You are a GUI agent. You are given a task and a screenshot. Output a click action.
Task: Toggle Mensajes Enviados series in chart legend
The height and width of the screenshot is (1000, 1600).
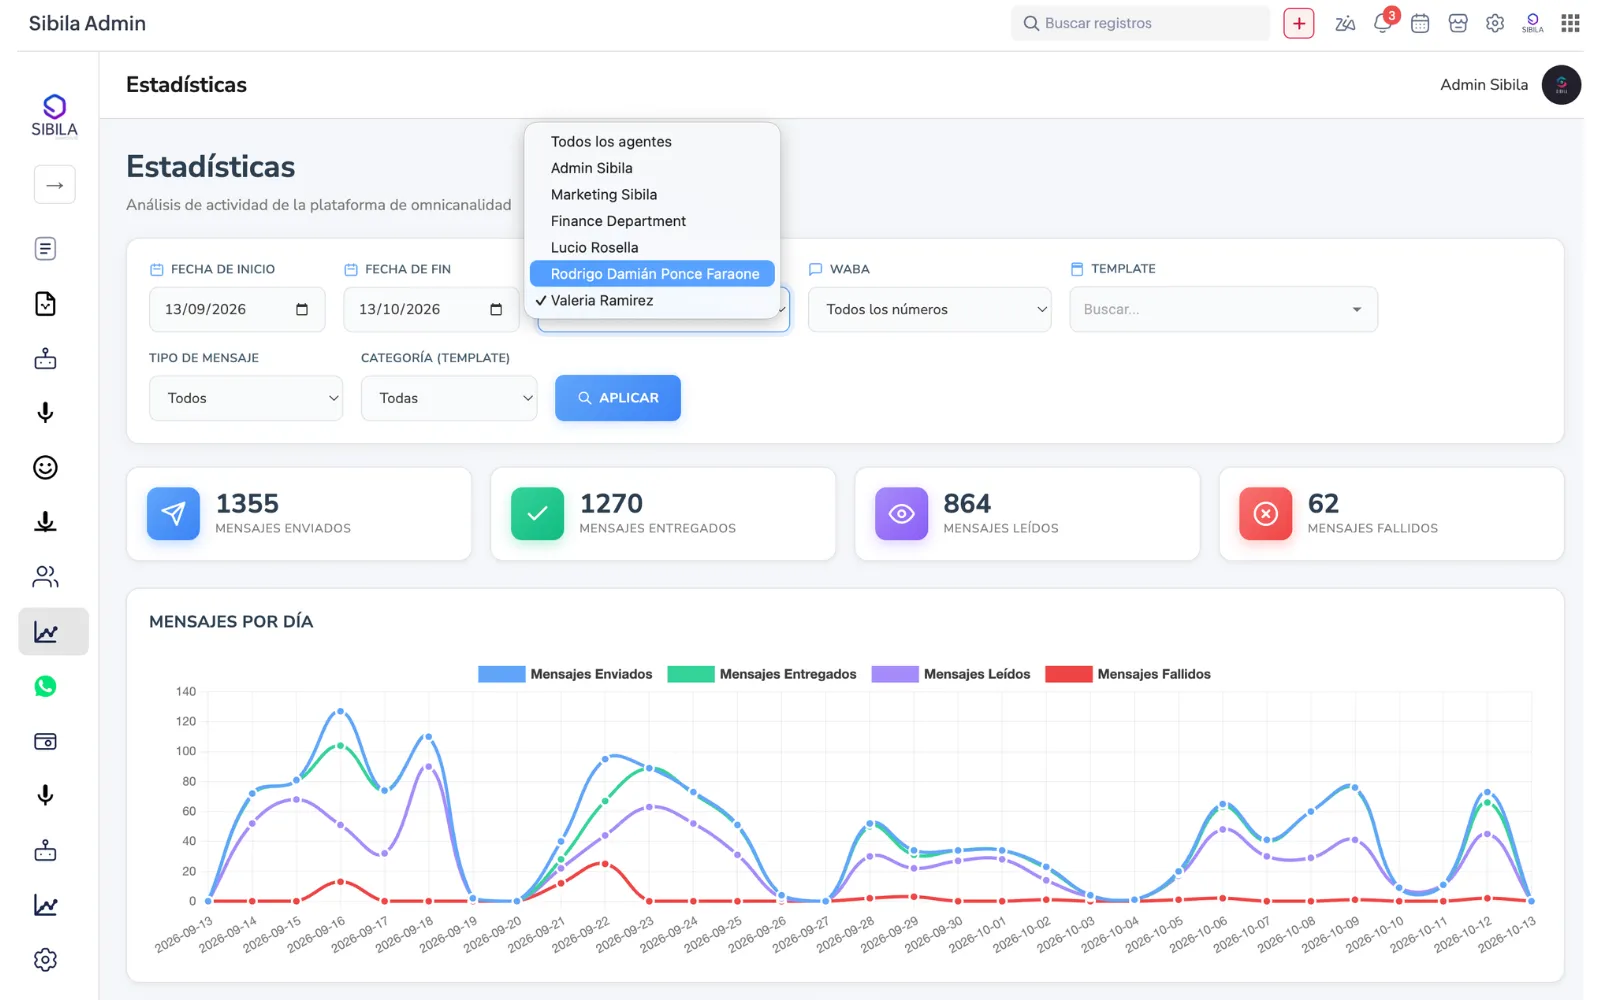tap(565, 674)
